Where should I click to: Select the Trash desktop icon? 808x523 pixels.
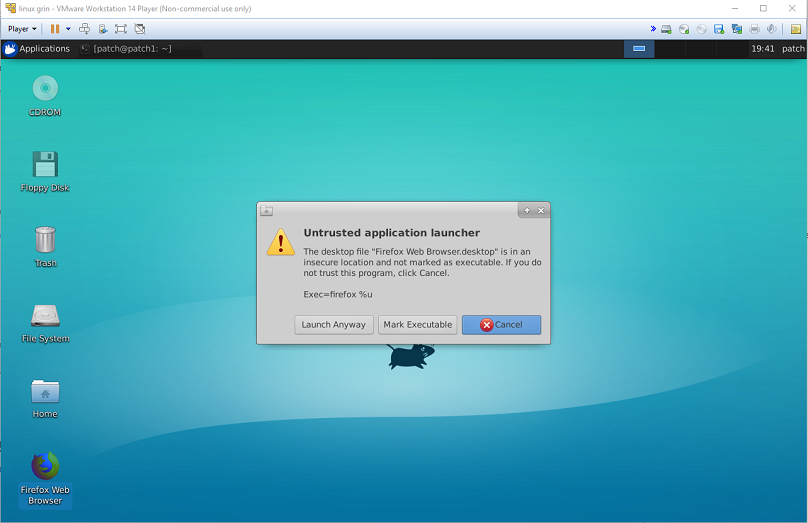click(x=45, y=247)
